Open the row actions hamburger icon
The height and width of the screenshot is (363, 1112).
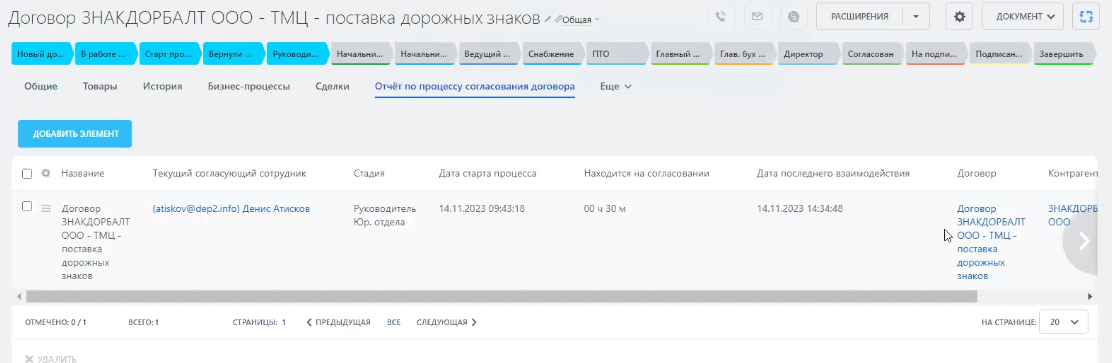46,208
